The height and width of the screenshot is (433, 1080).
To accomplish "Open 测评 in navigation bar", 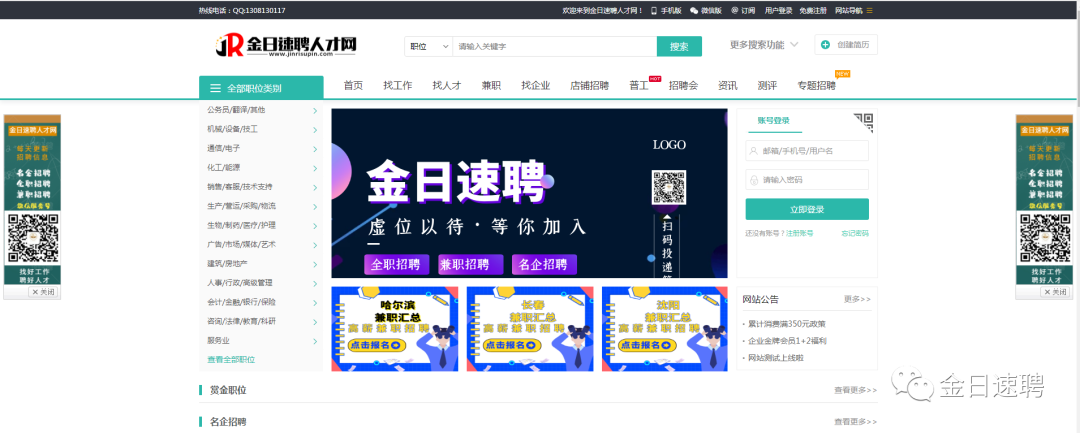I will (767, 86).
